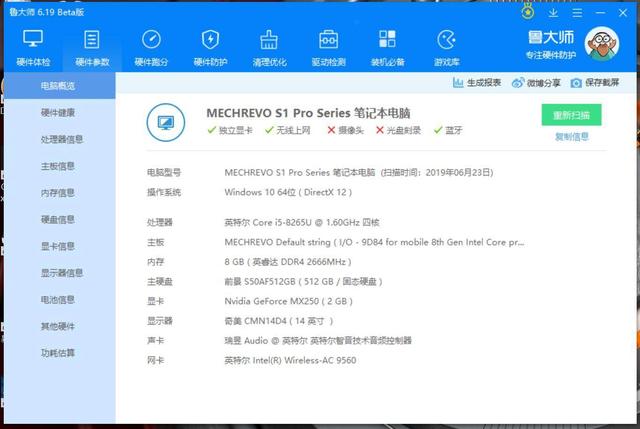Click the CMN14D4 display value
640x429 pixels.
[x=279, y=321]
